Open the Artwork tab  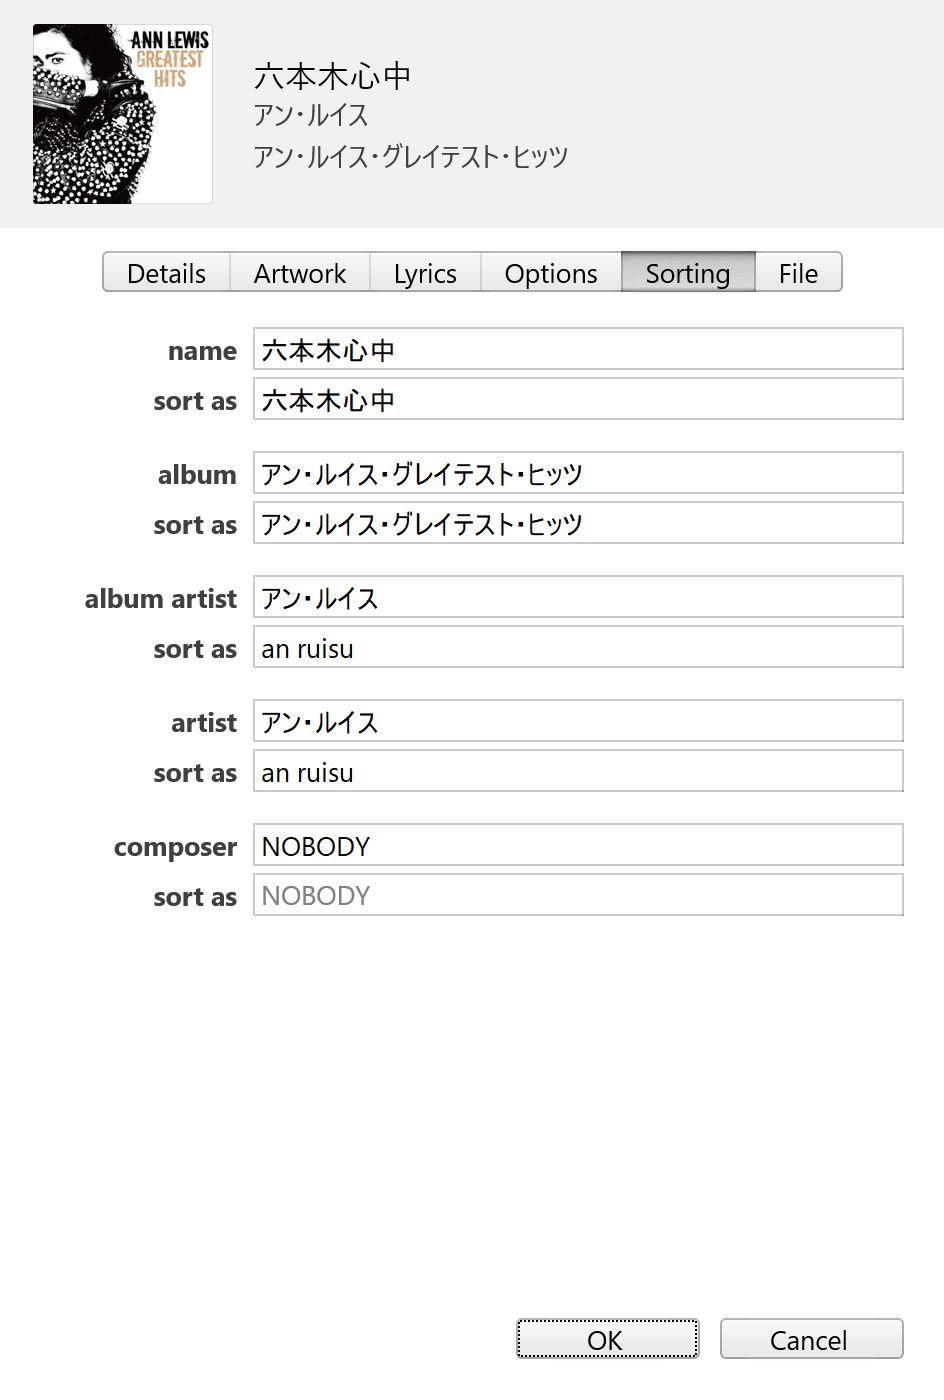299,273
